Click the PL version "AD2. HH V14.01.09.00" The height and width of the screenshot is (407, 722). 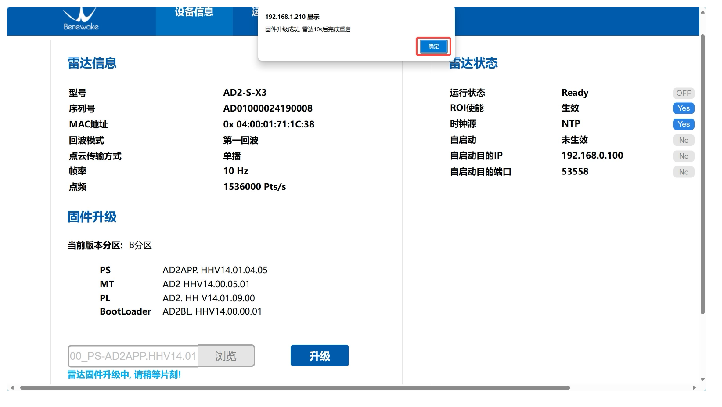[209, 298]
